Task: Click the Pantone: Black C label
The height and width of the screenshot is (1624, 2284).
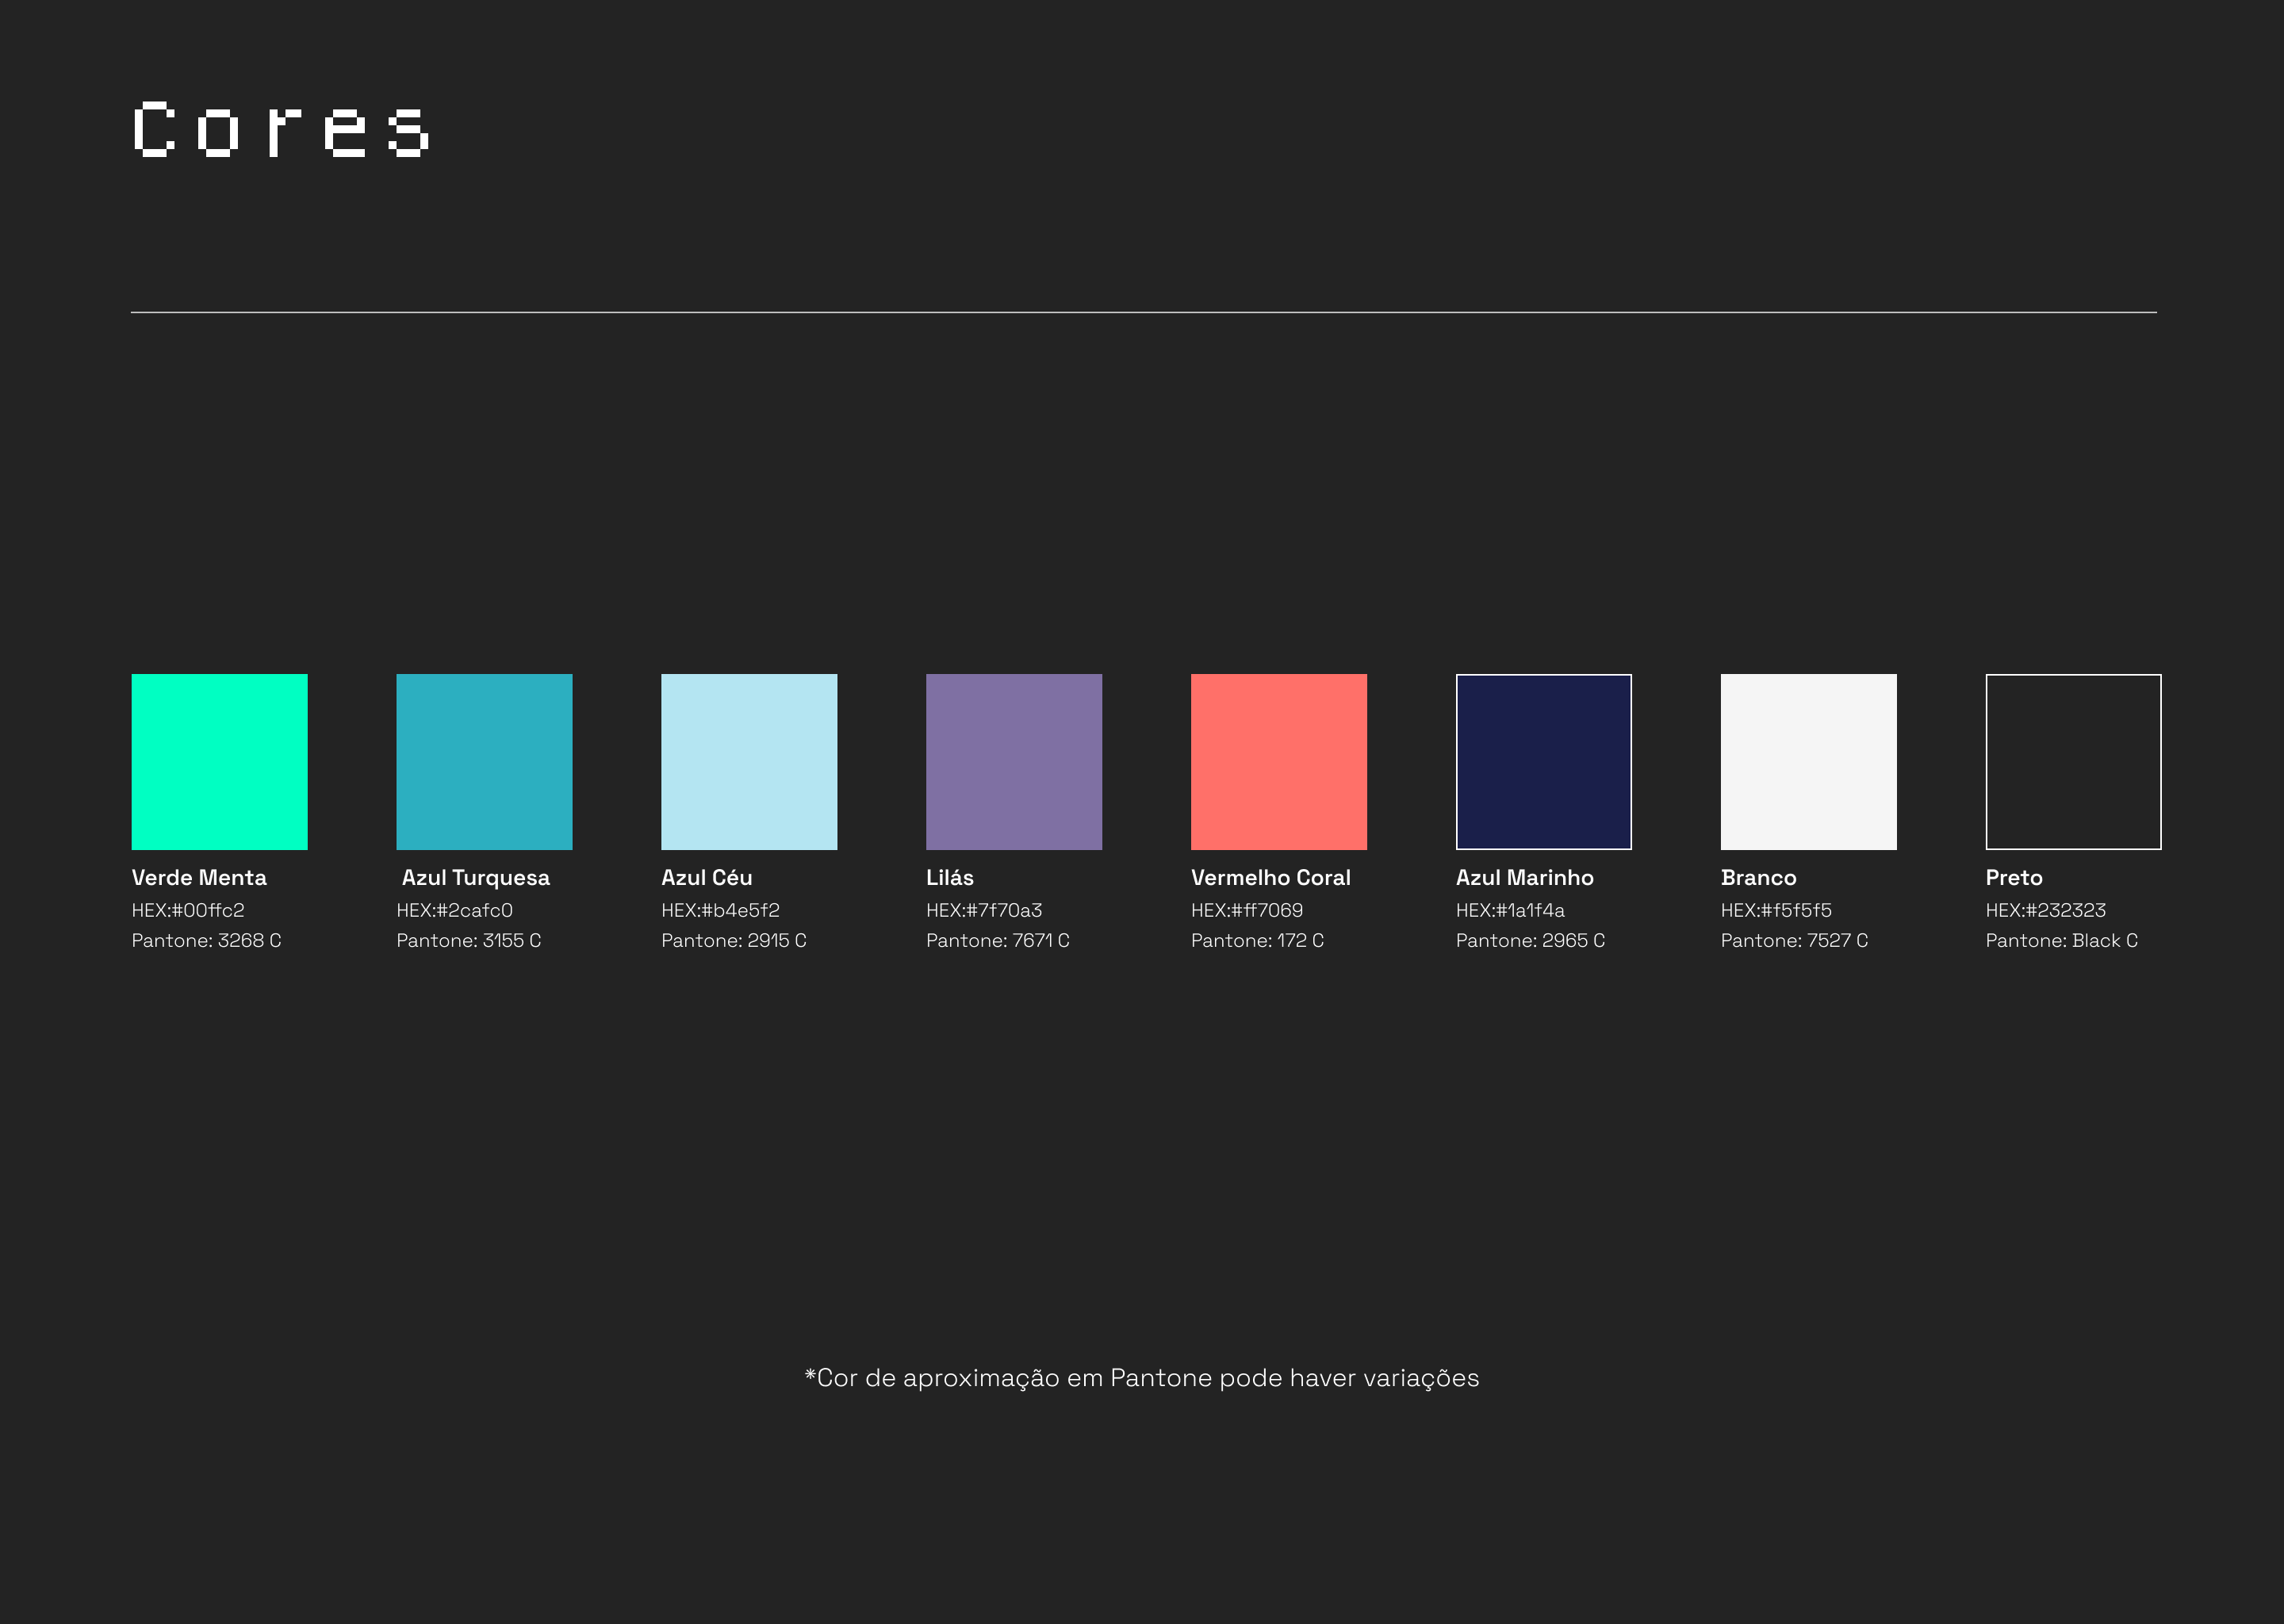Action: 2061,940
